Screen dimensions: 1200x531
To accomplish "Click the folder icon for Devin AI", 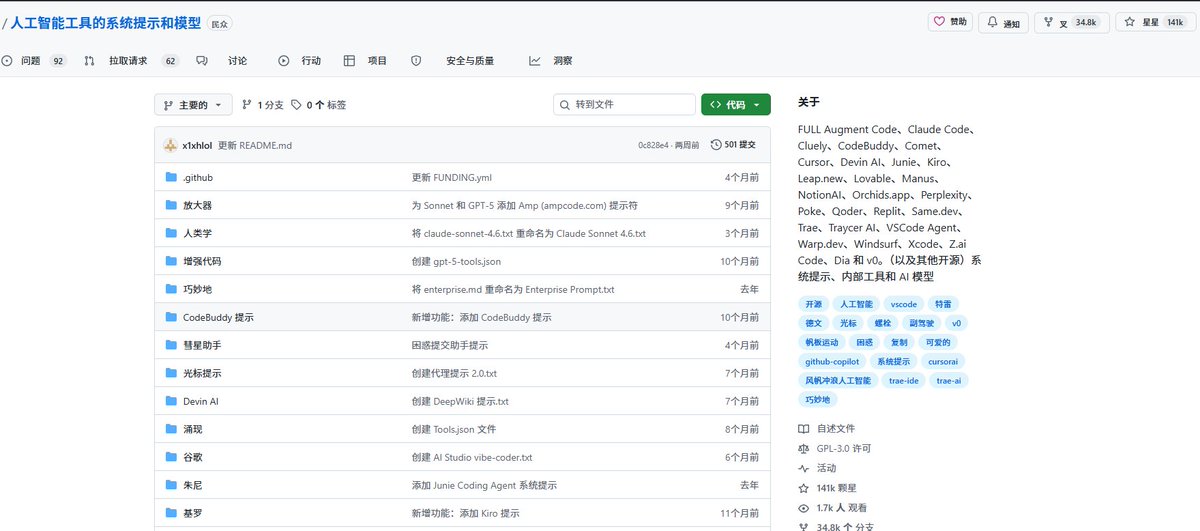I will (171, 402).
